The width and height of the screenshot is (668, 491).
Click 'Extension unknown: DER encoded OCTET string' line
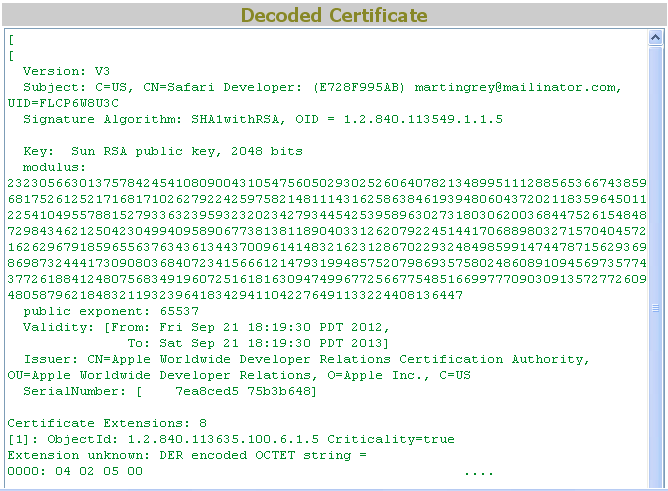tap(187, 455)
